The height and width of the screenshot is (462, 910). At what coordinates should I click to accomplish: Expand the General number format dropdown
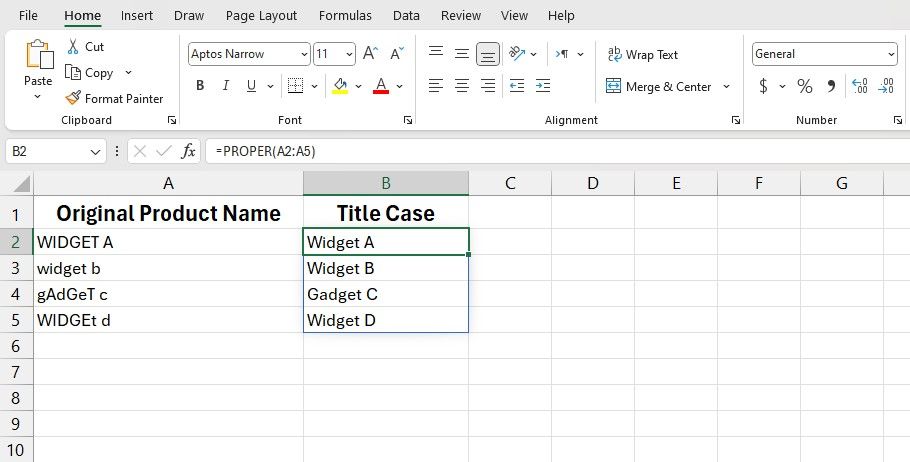pyautogui.click(x=891, y=55)
